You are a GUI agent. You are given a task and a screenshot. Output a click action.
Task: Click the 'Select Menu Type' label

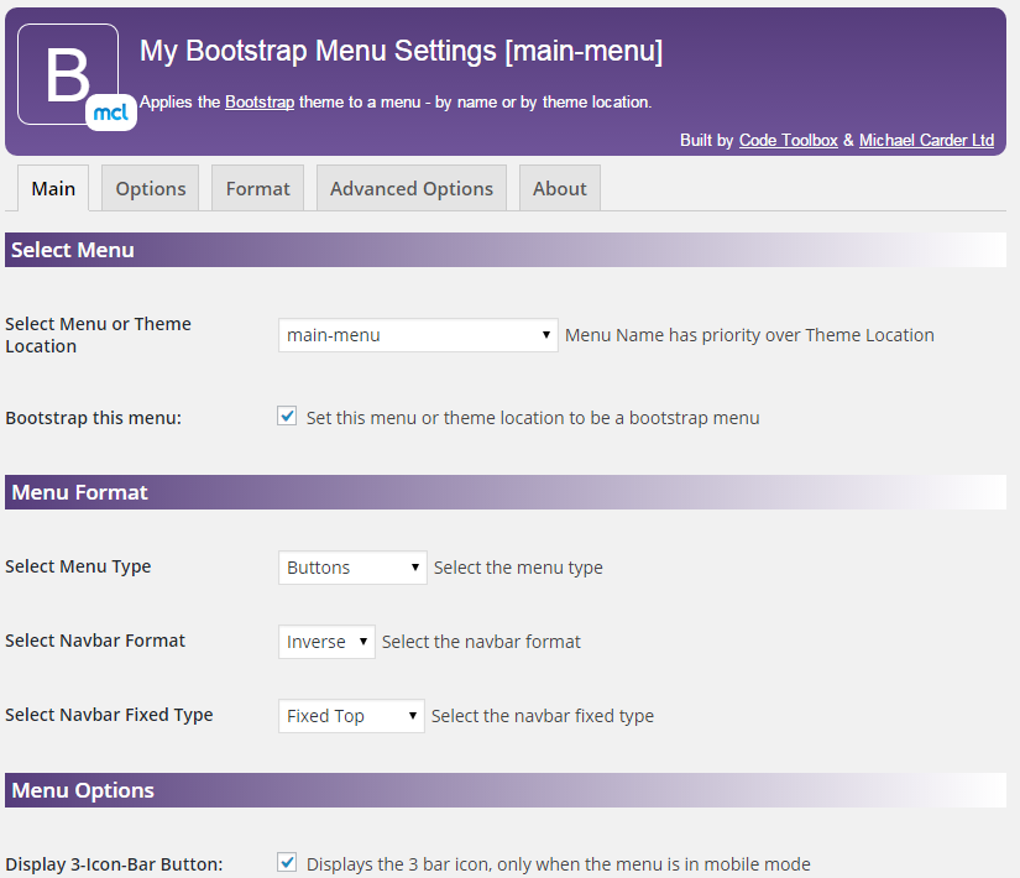point(78,566)
